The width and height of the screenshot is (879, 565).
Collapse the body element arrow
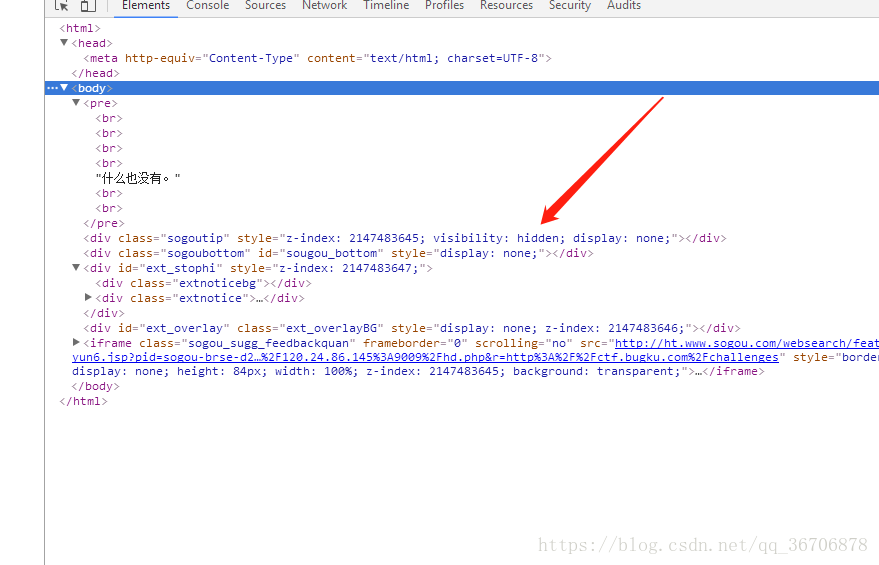(64, 87)
